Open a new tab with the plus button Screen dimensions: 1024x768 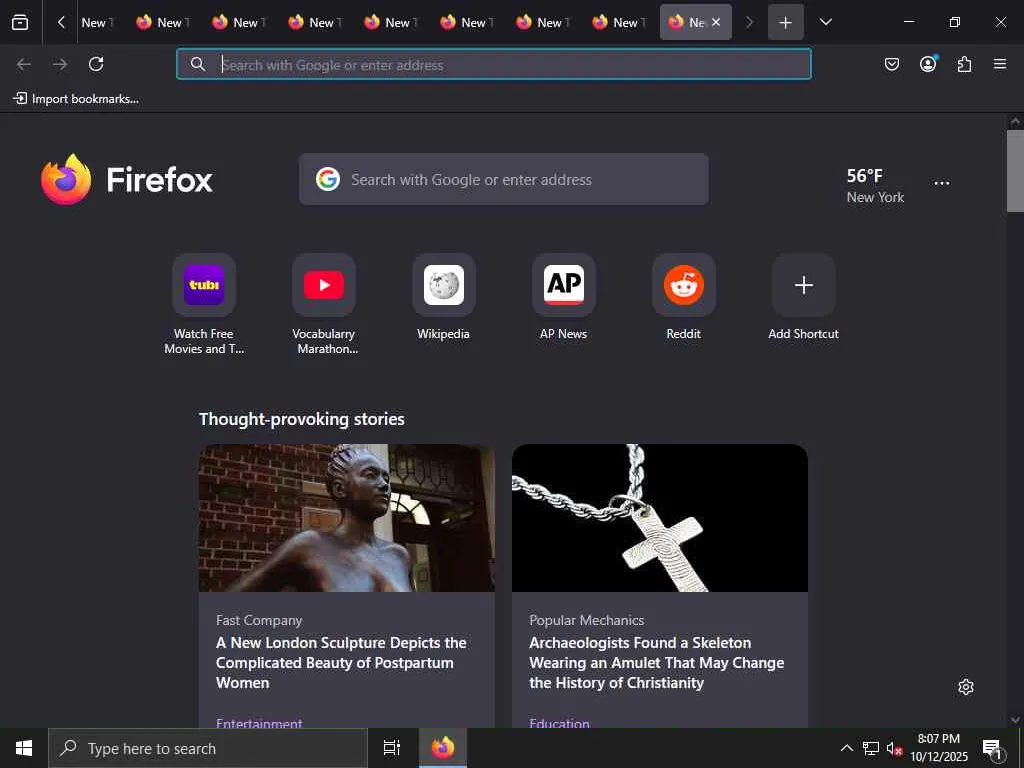click(786, 22)
